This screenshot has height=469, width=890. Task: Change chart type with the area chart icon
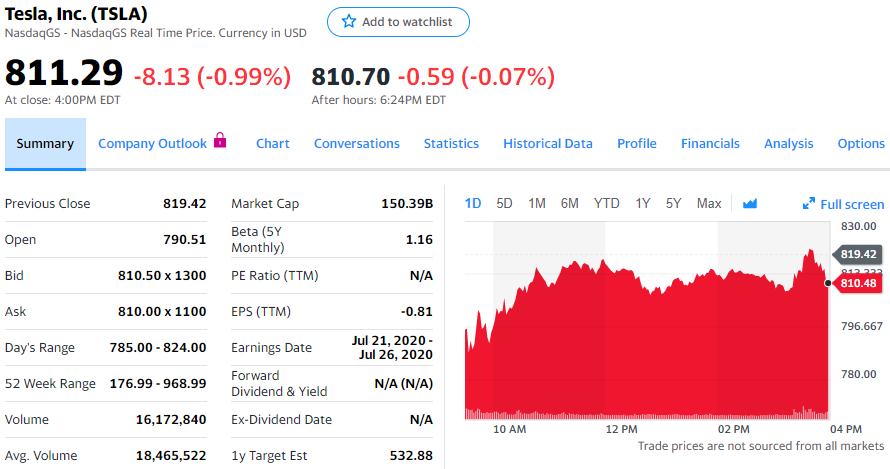click(x=750, y=204)
